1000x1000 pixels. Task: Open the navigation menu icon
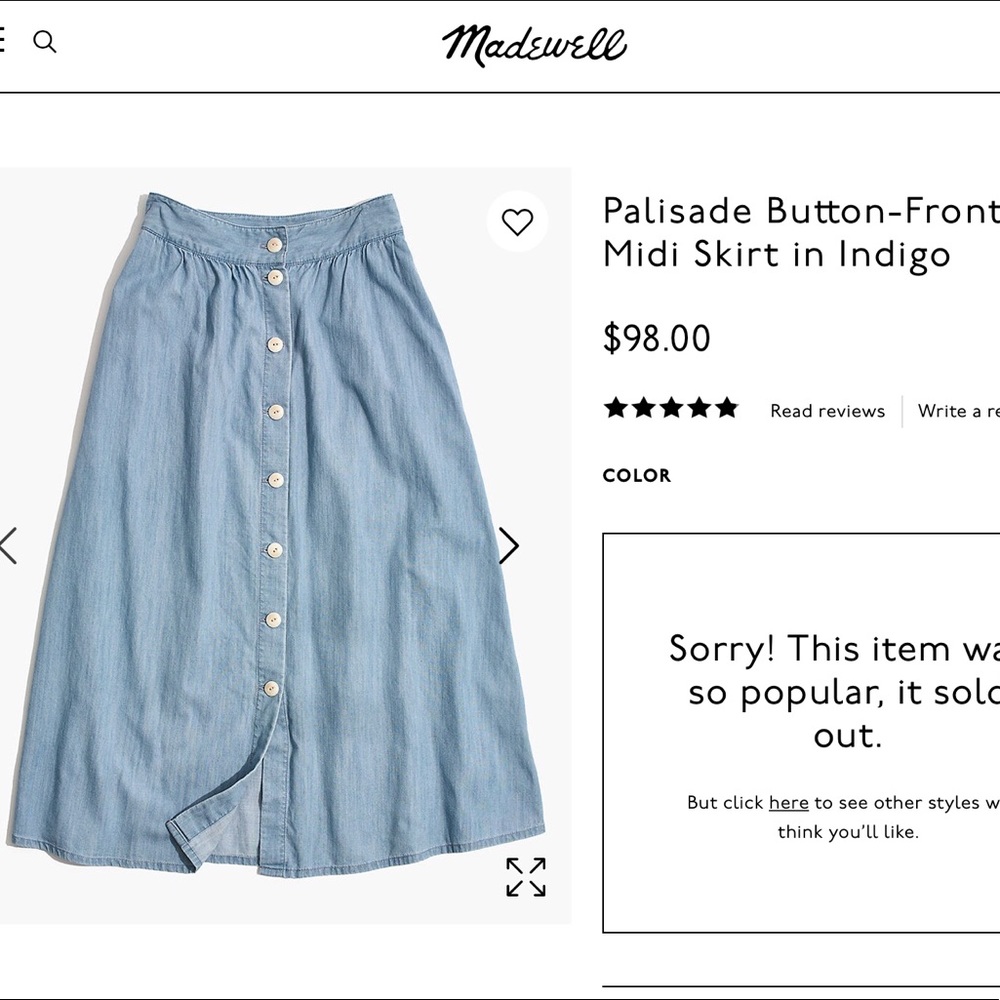(3, 42)
